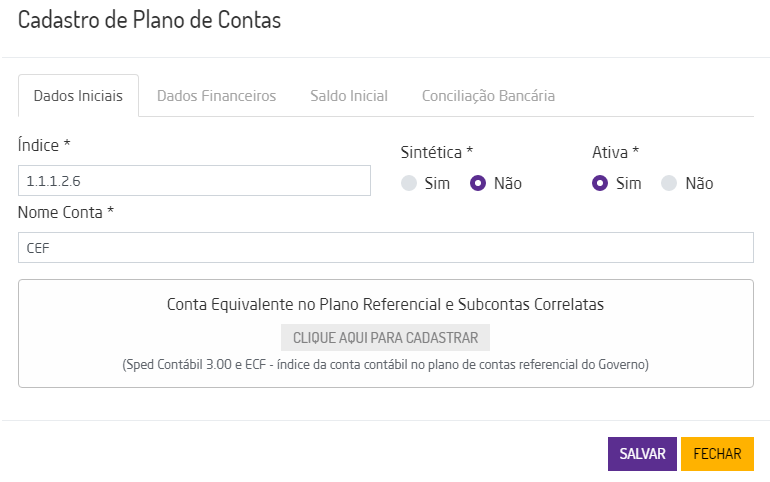The width and height of the screenshot is (770, 482).
Task: Choose Não radio under Sintética
Action: coord(478,183)
